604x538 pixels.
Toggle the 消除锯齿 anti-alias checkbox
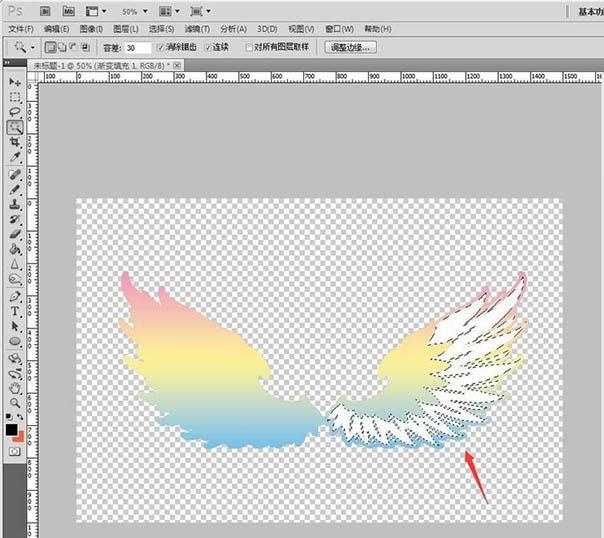161,48
